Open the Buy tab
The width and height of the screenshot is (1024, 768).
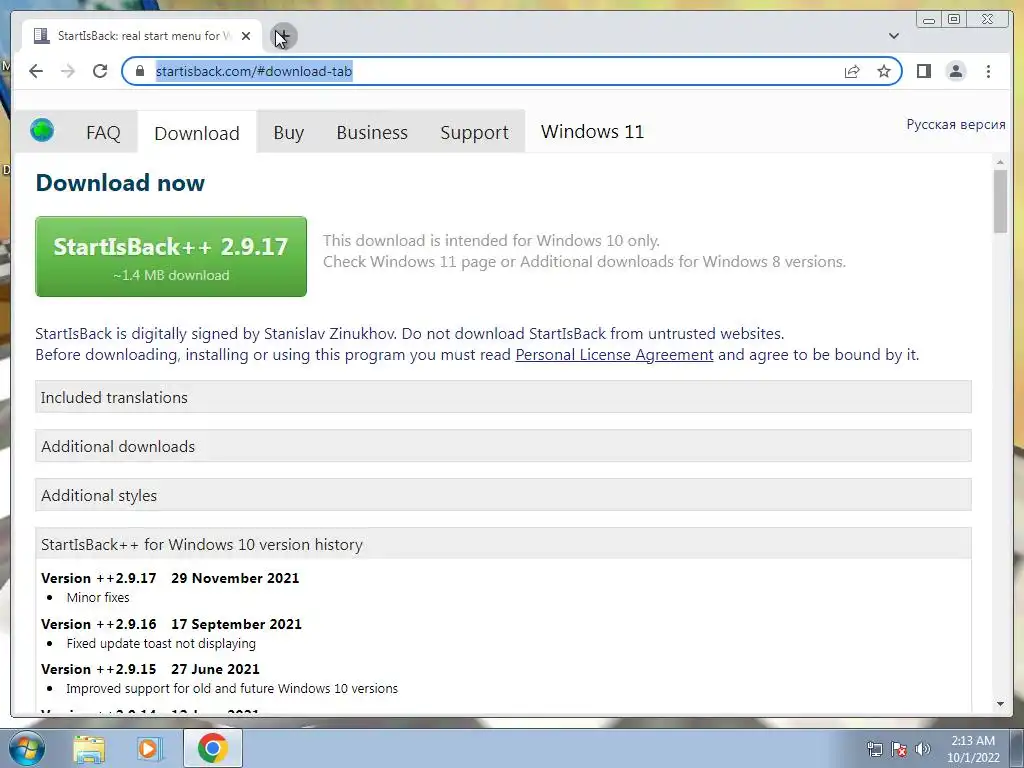(289, 133)
